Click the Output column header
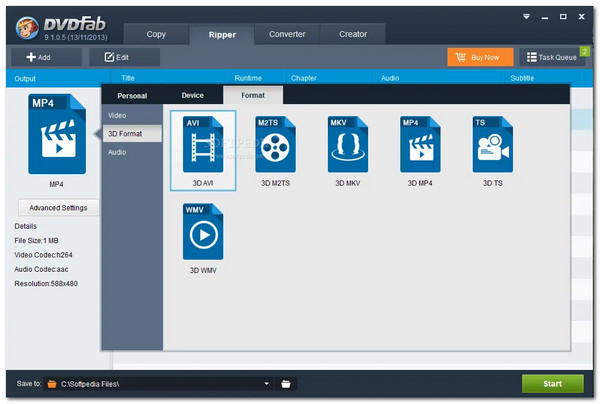Image resolution: width=600 pixels, height=404 pixels. [25, 78]
